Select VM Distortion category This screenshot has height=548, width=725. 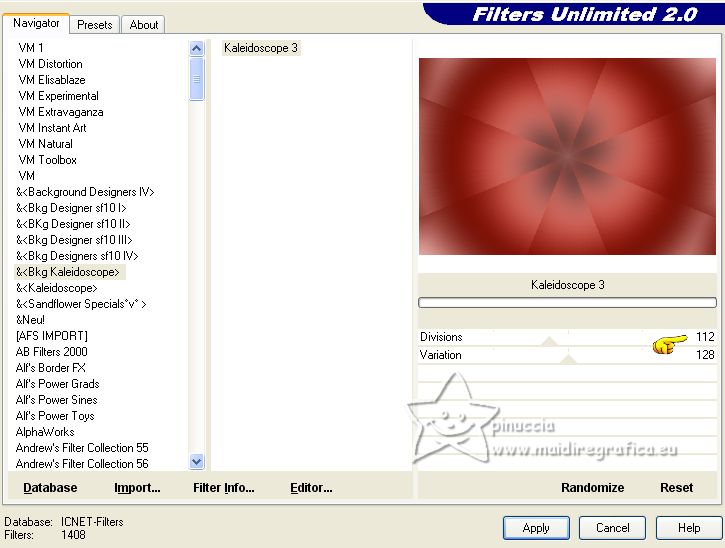point(50,64)
